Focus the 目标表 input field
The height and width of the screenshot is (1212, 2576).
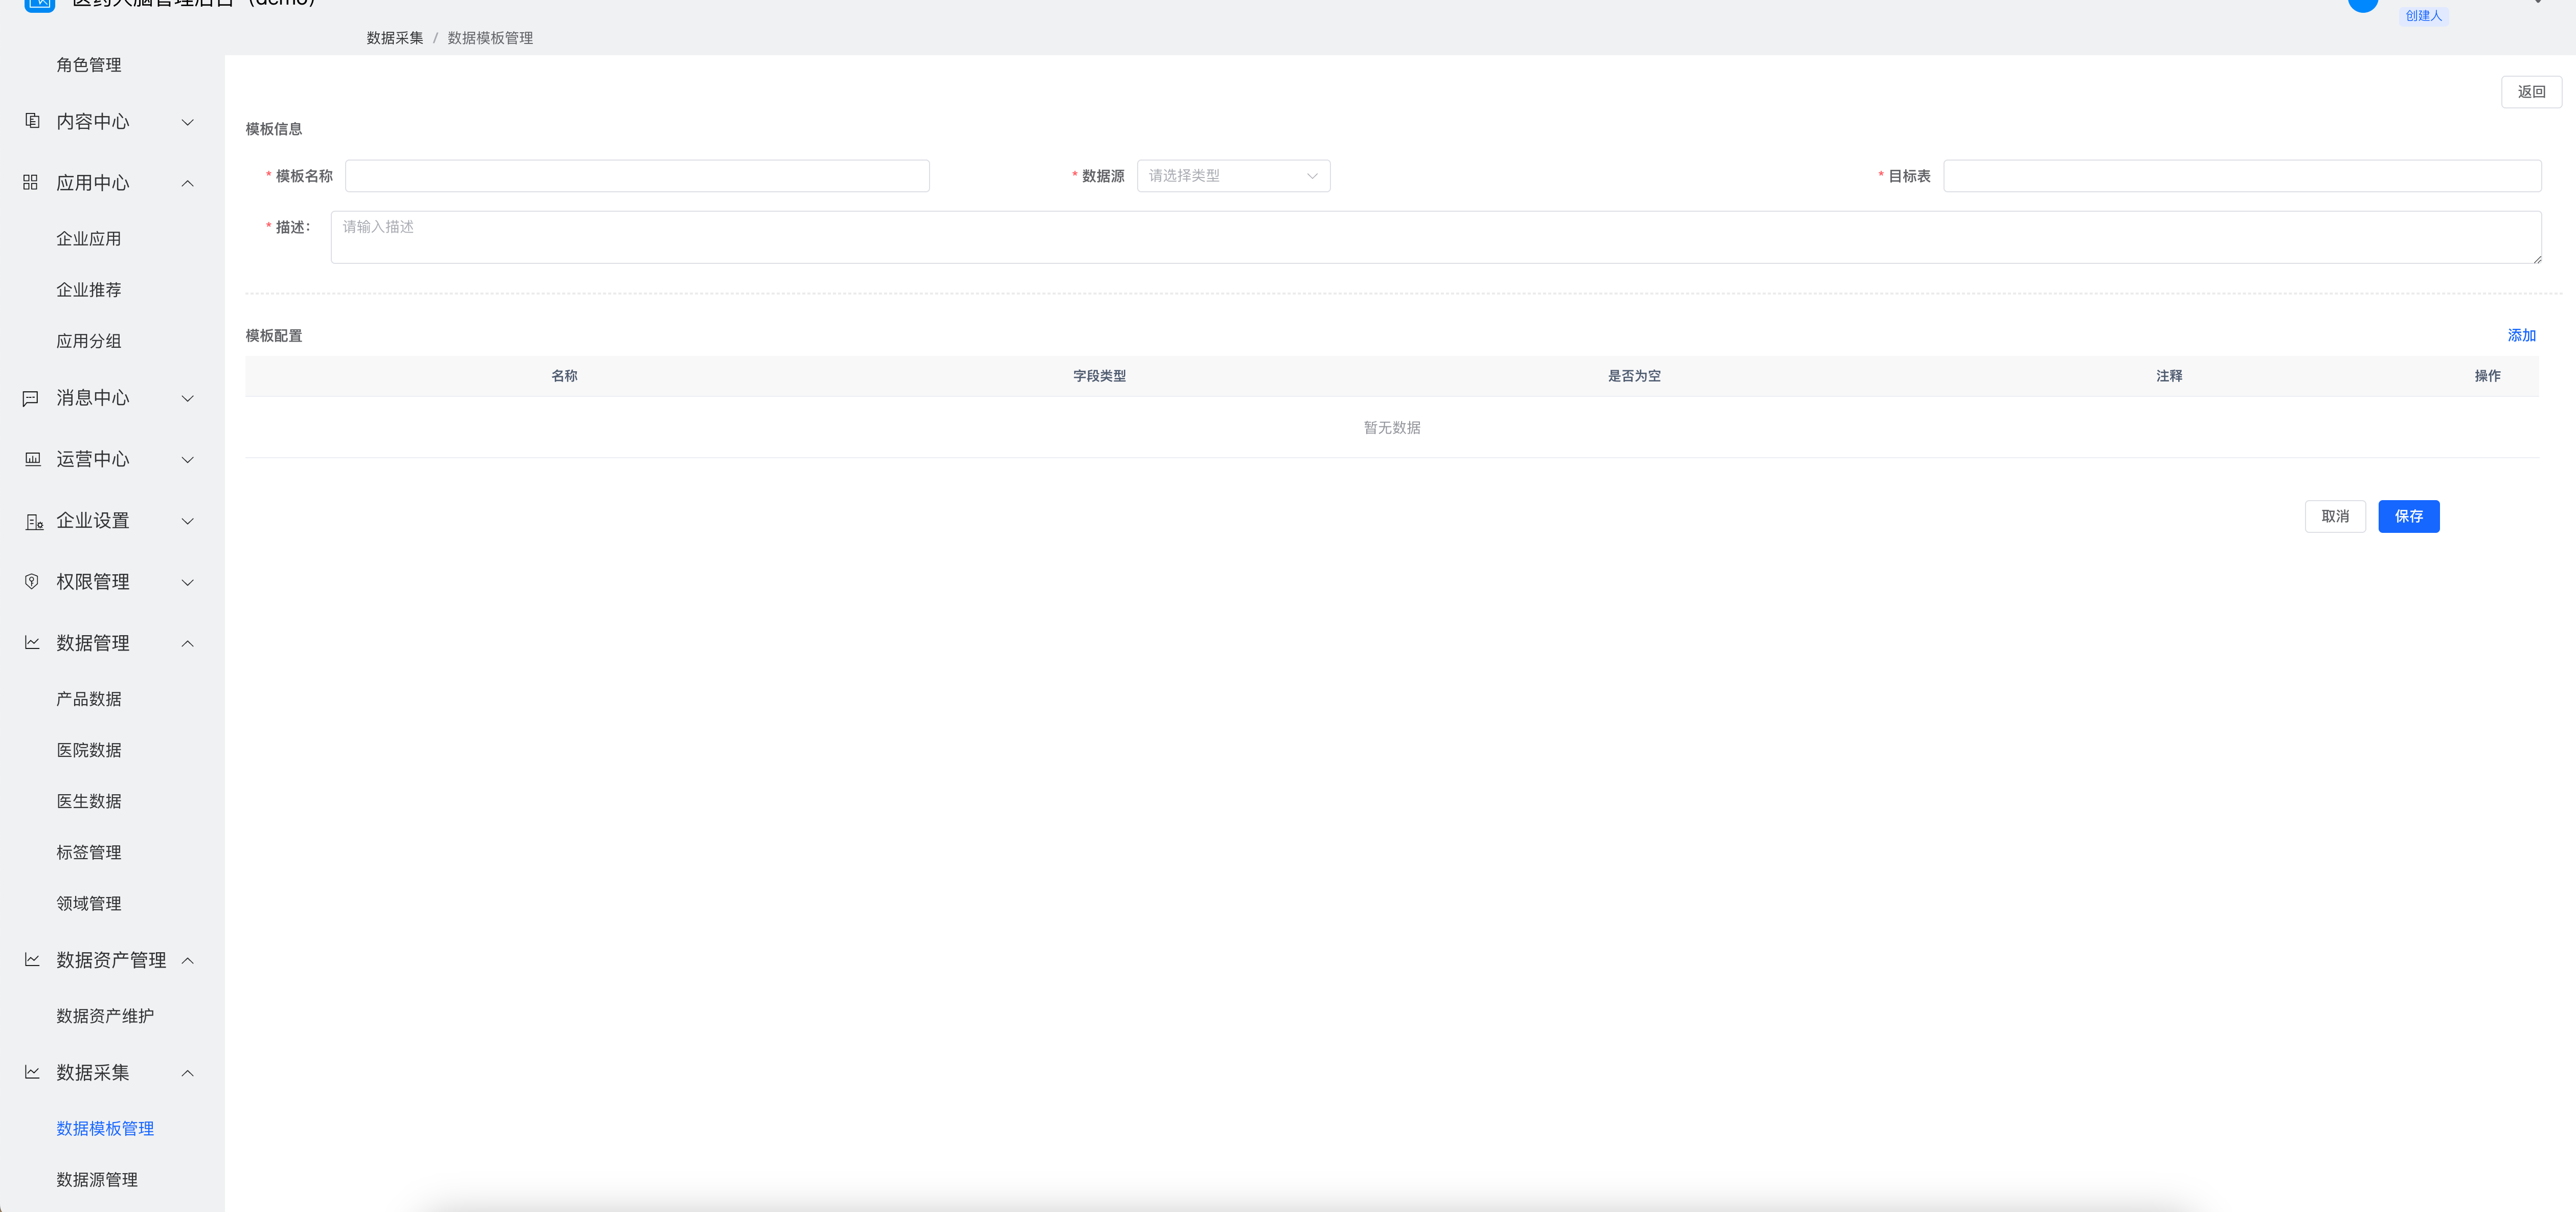pos(2242,176)
